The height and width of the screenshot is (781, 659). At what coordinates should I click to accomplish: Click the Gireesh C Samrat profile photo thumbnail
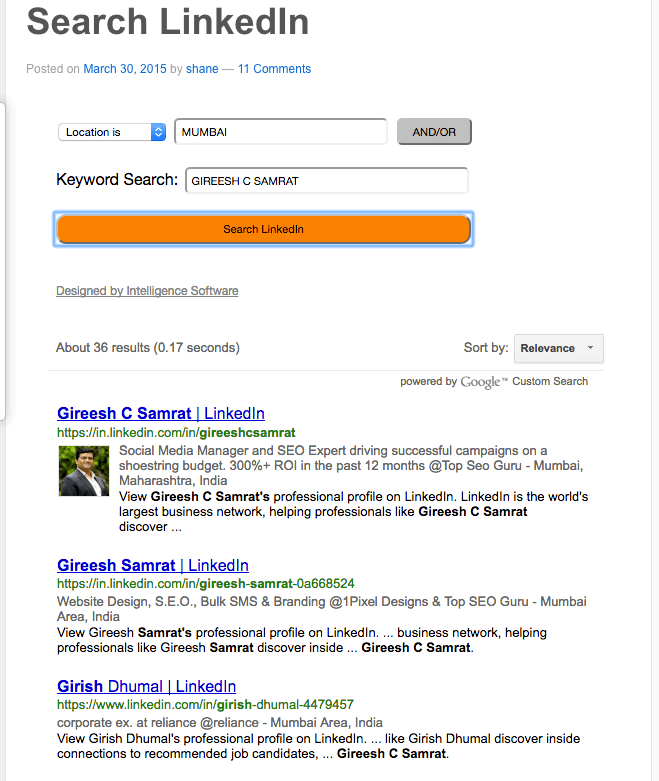point(84,471)
